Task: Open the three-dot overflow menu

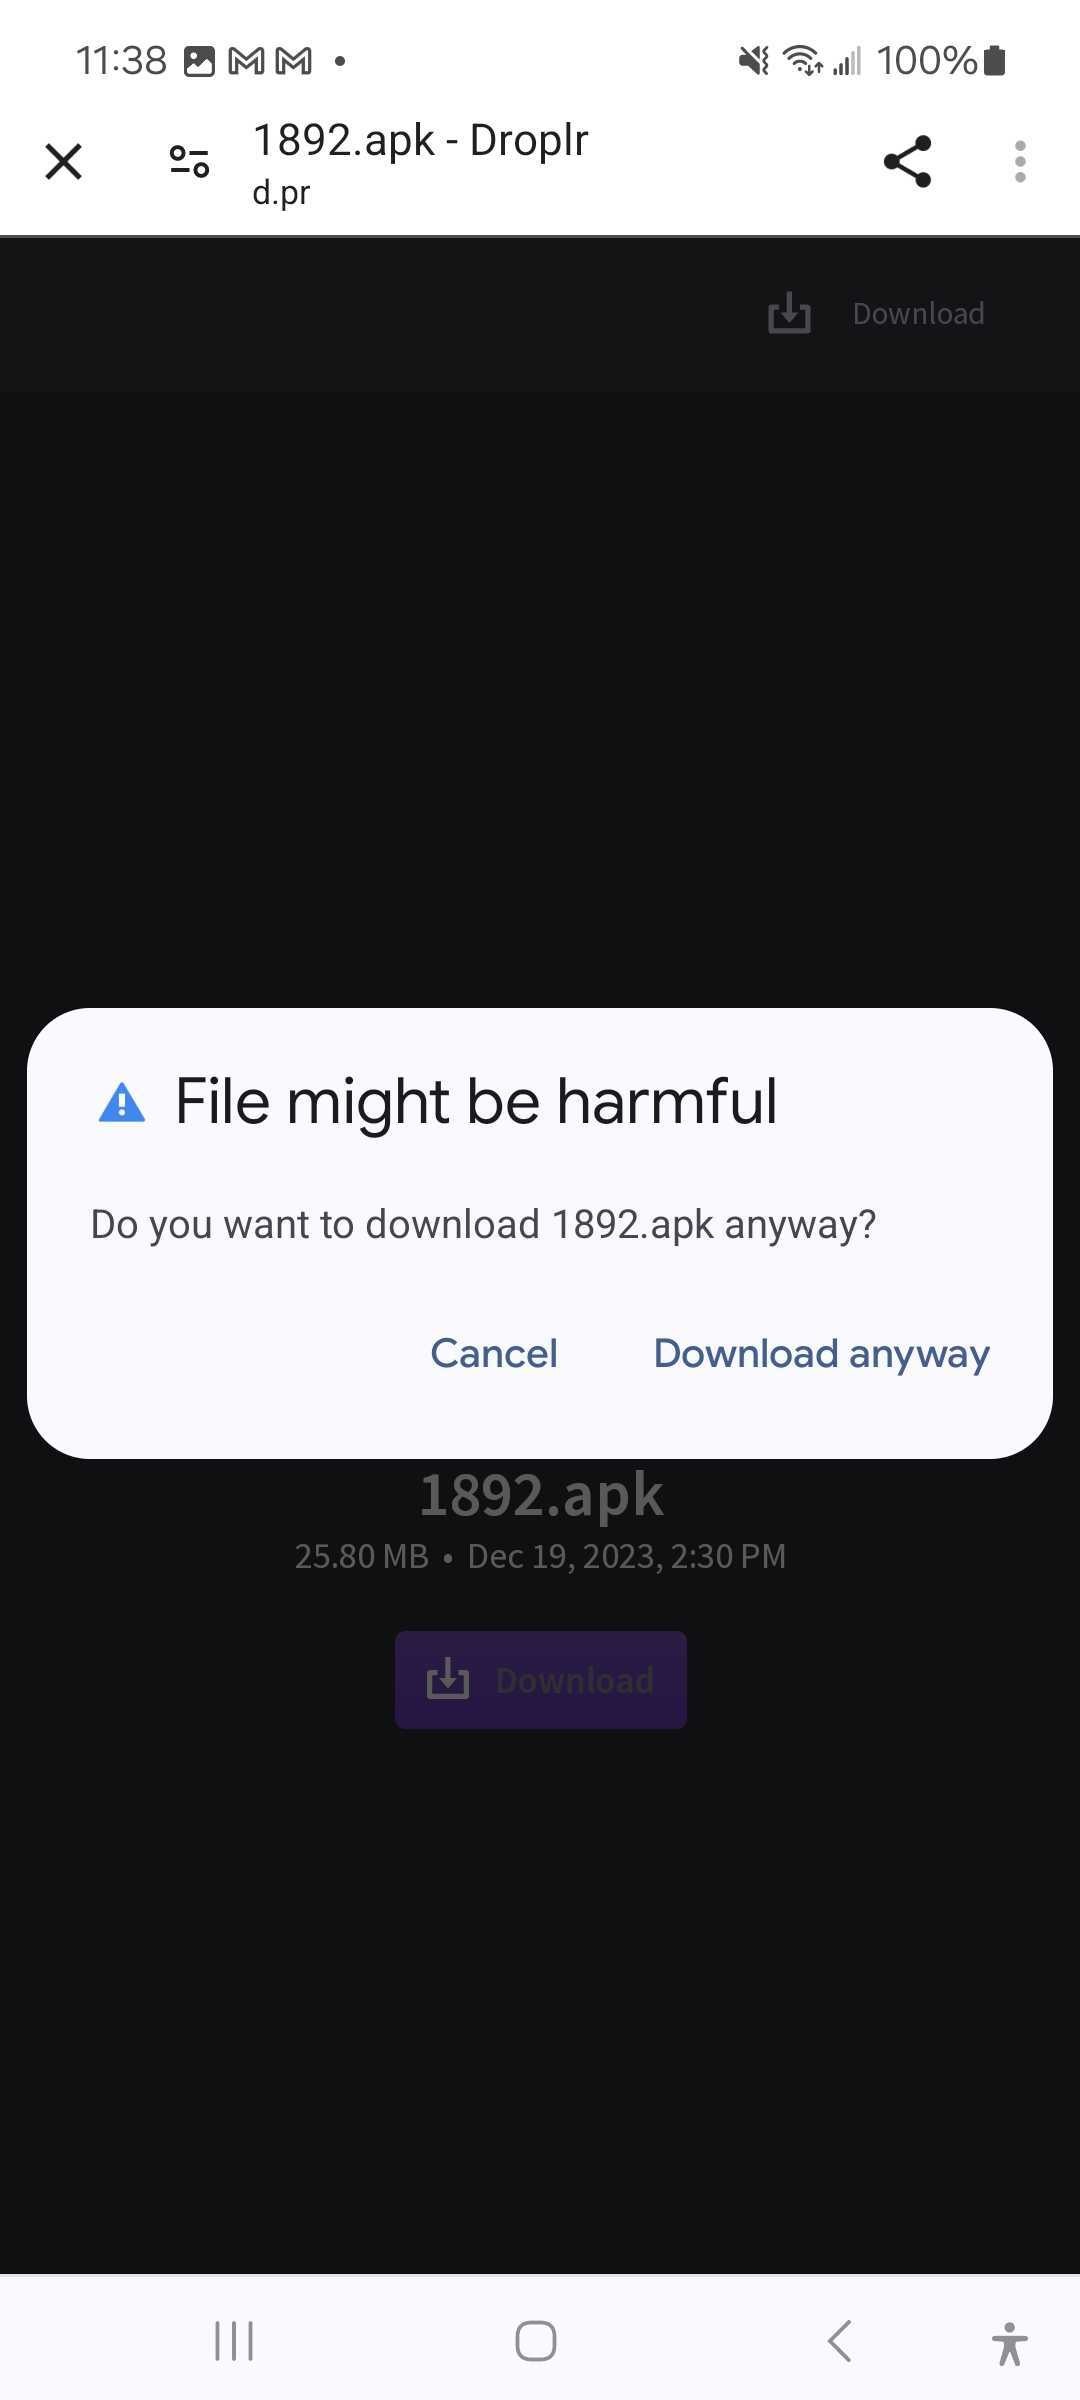Action: point(1020,161)
